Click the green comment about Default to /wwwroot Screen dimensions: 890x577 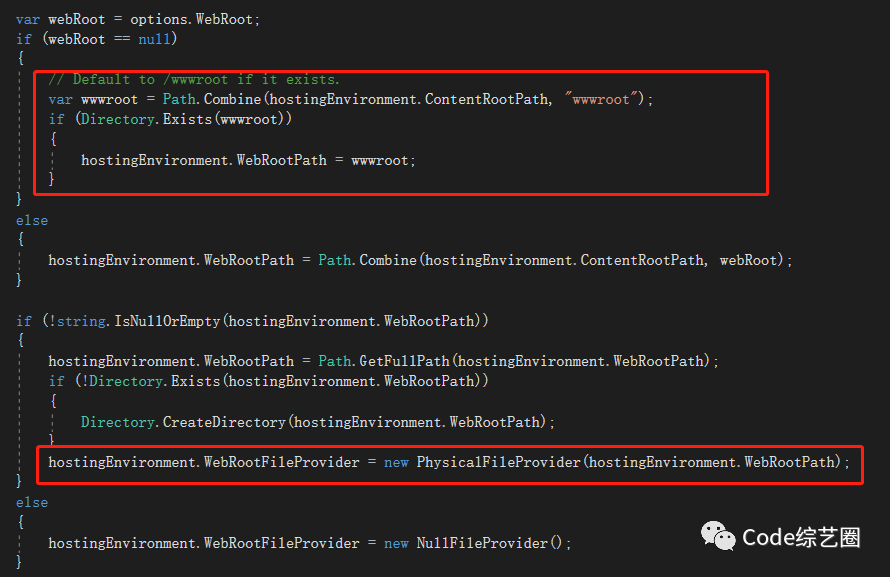point(194,79)
